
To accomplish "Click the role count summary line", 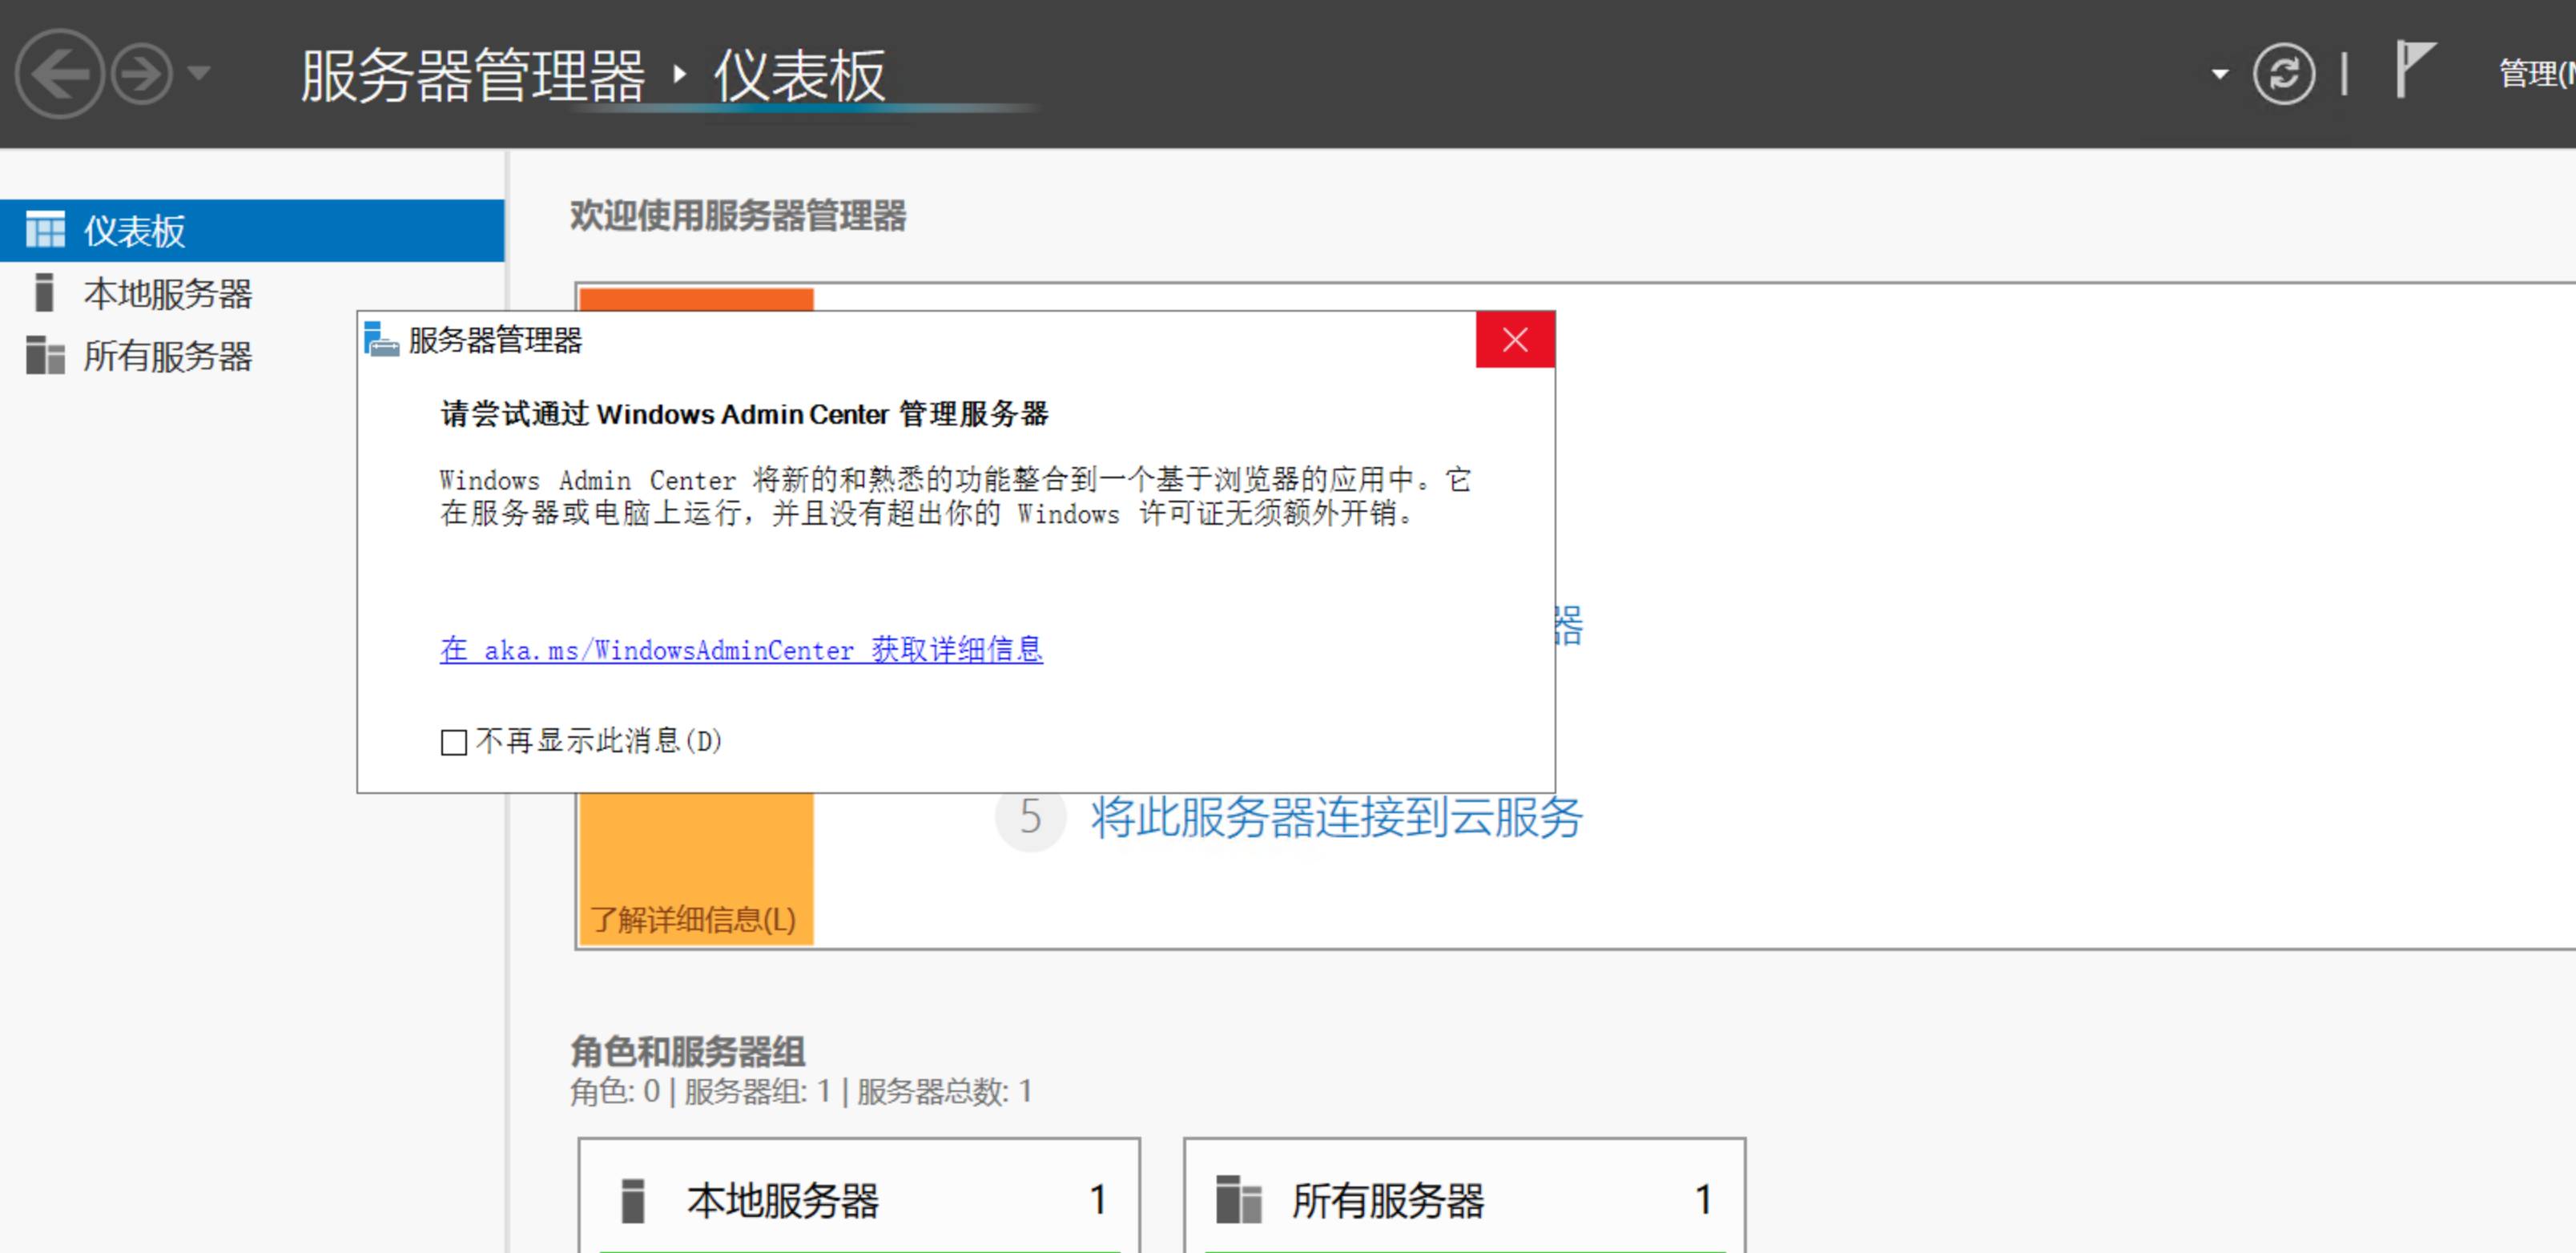I will click(x=801, y=1091).
